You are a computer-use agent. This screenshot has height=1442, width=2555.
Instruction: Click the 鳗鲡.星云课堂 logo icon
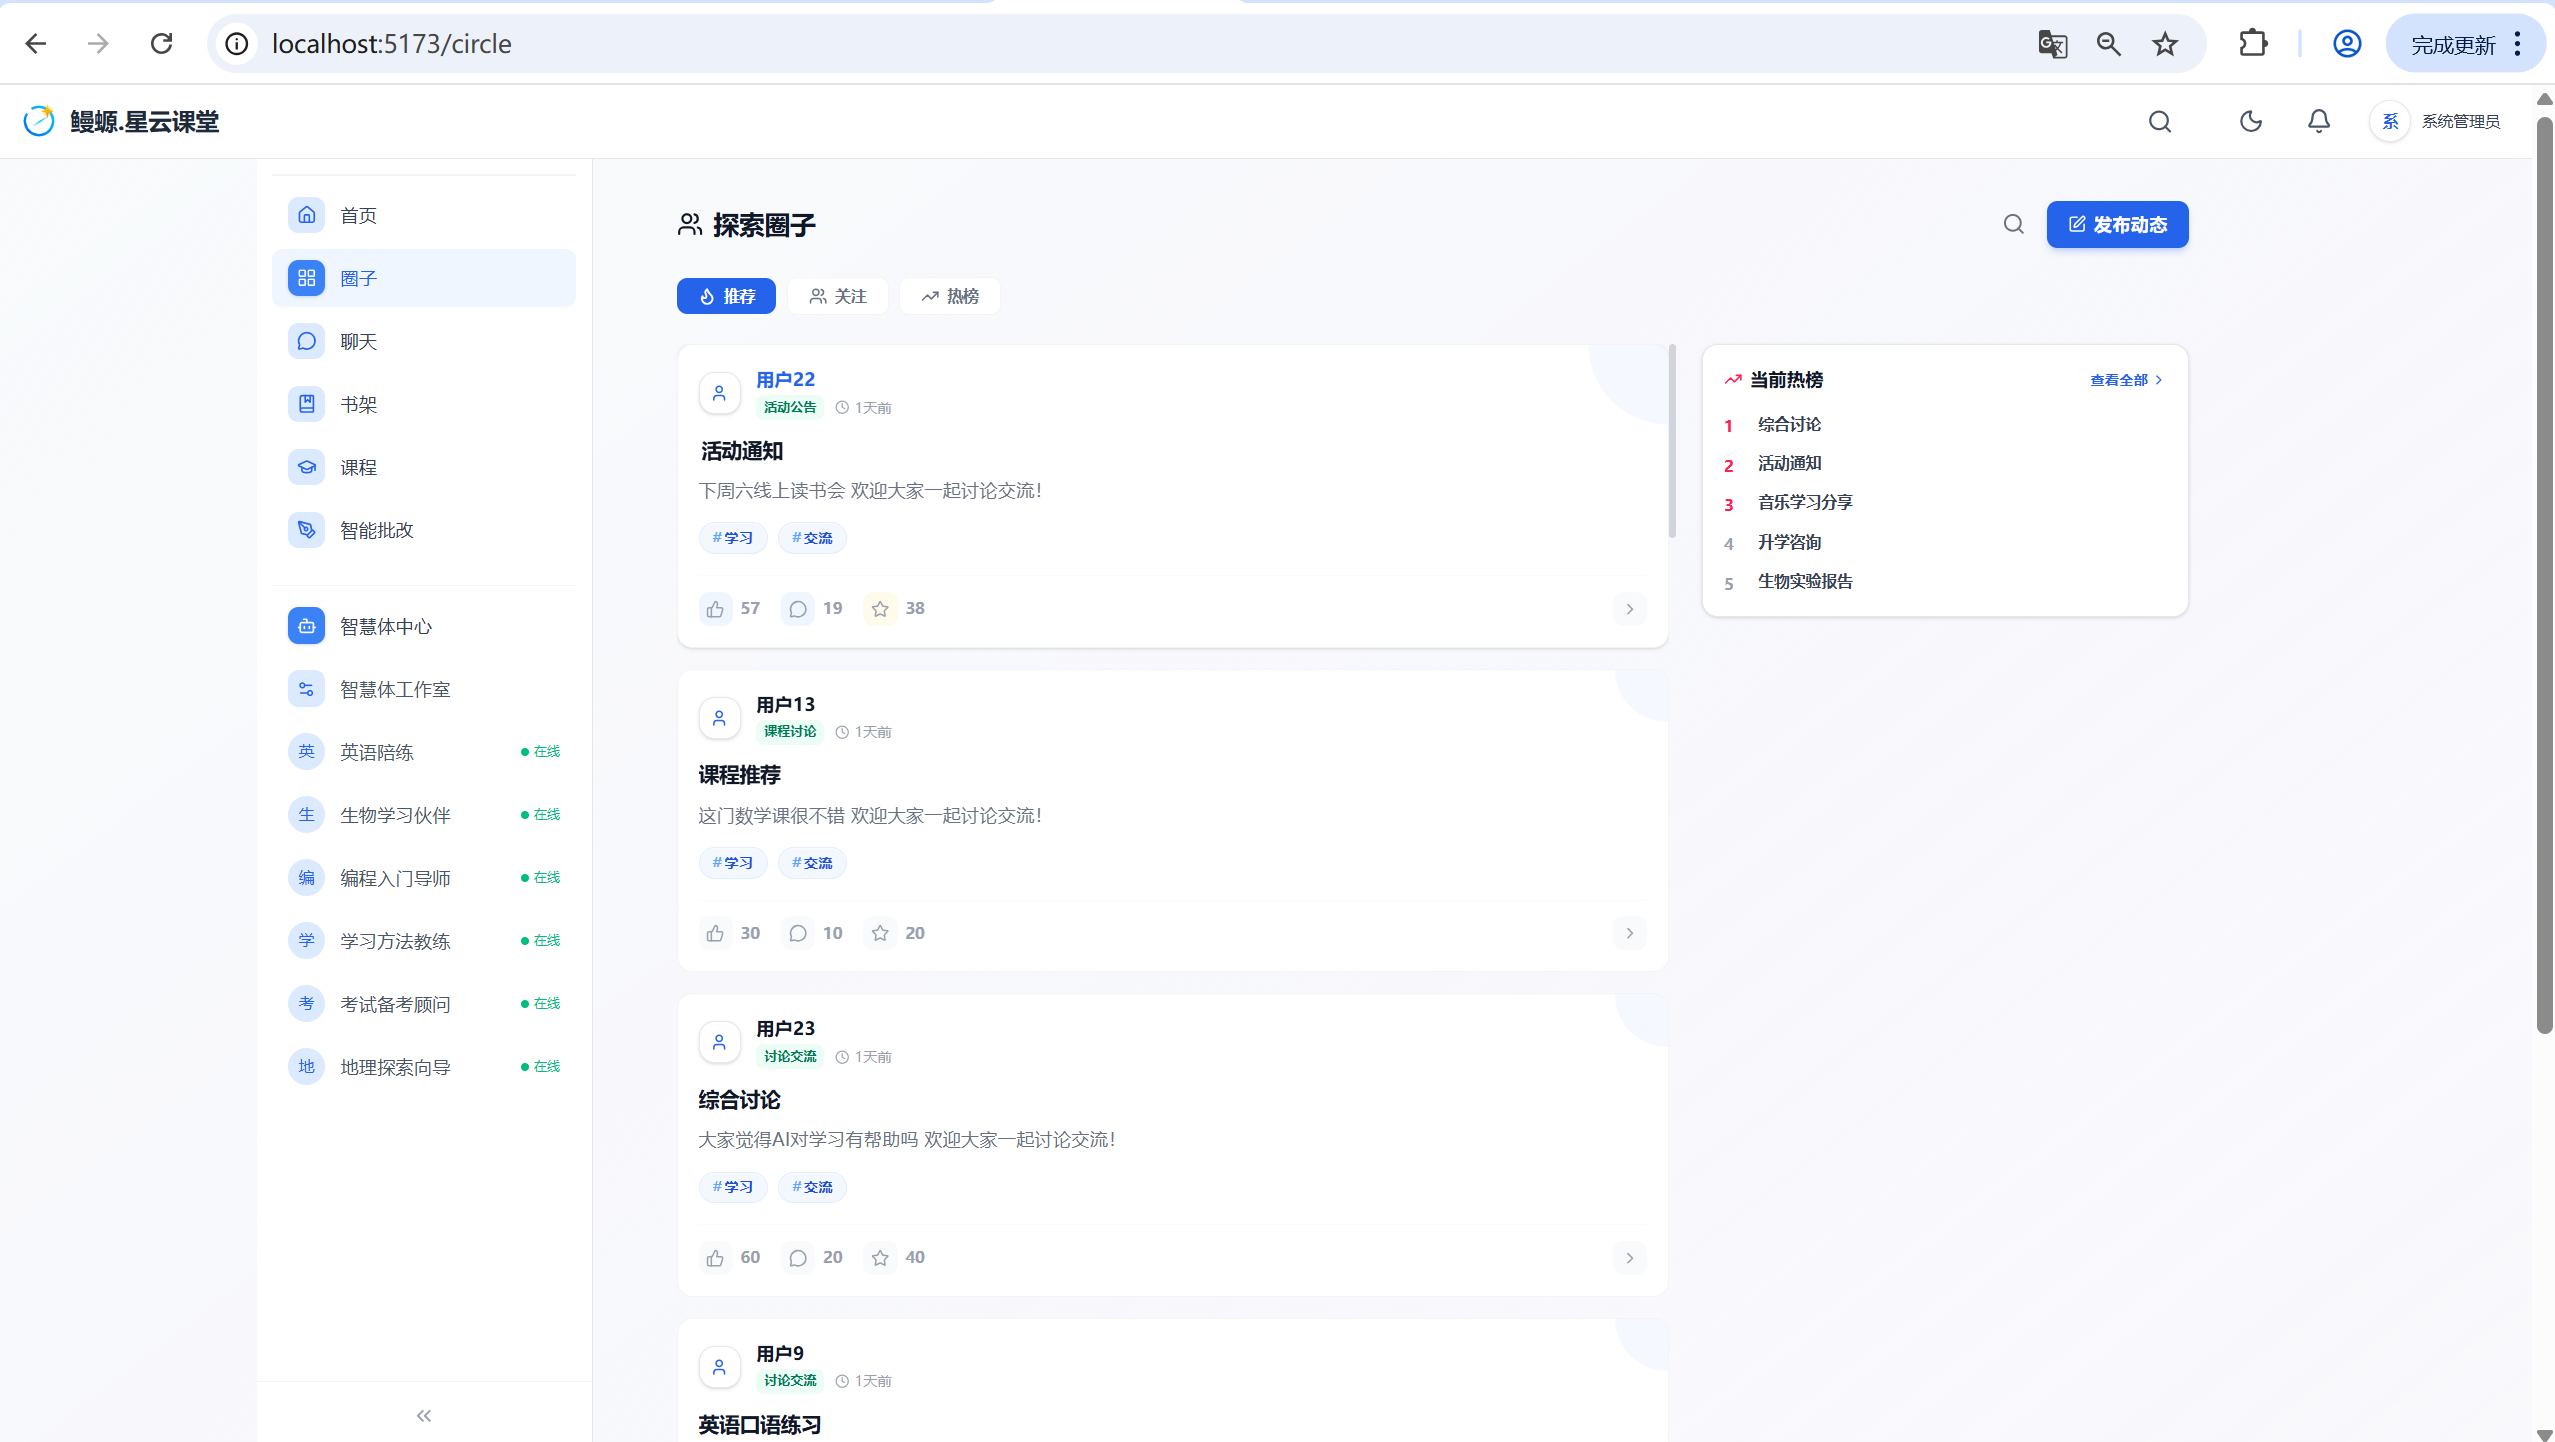click(x=39, y=121)
